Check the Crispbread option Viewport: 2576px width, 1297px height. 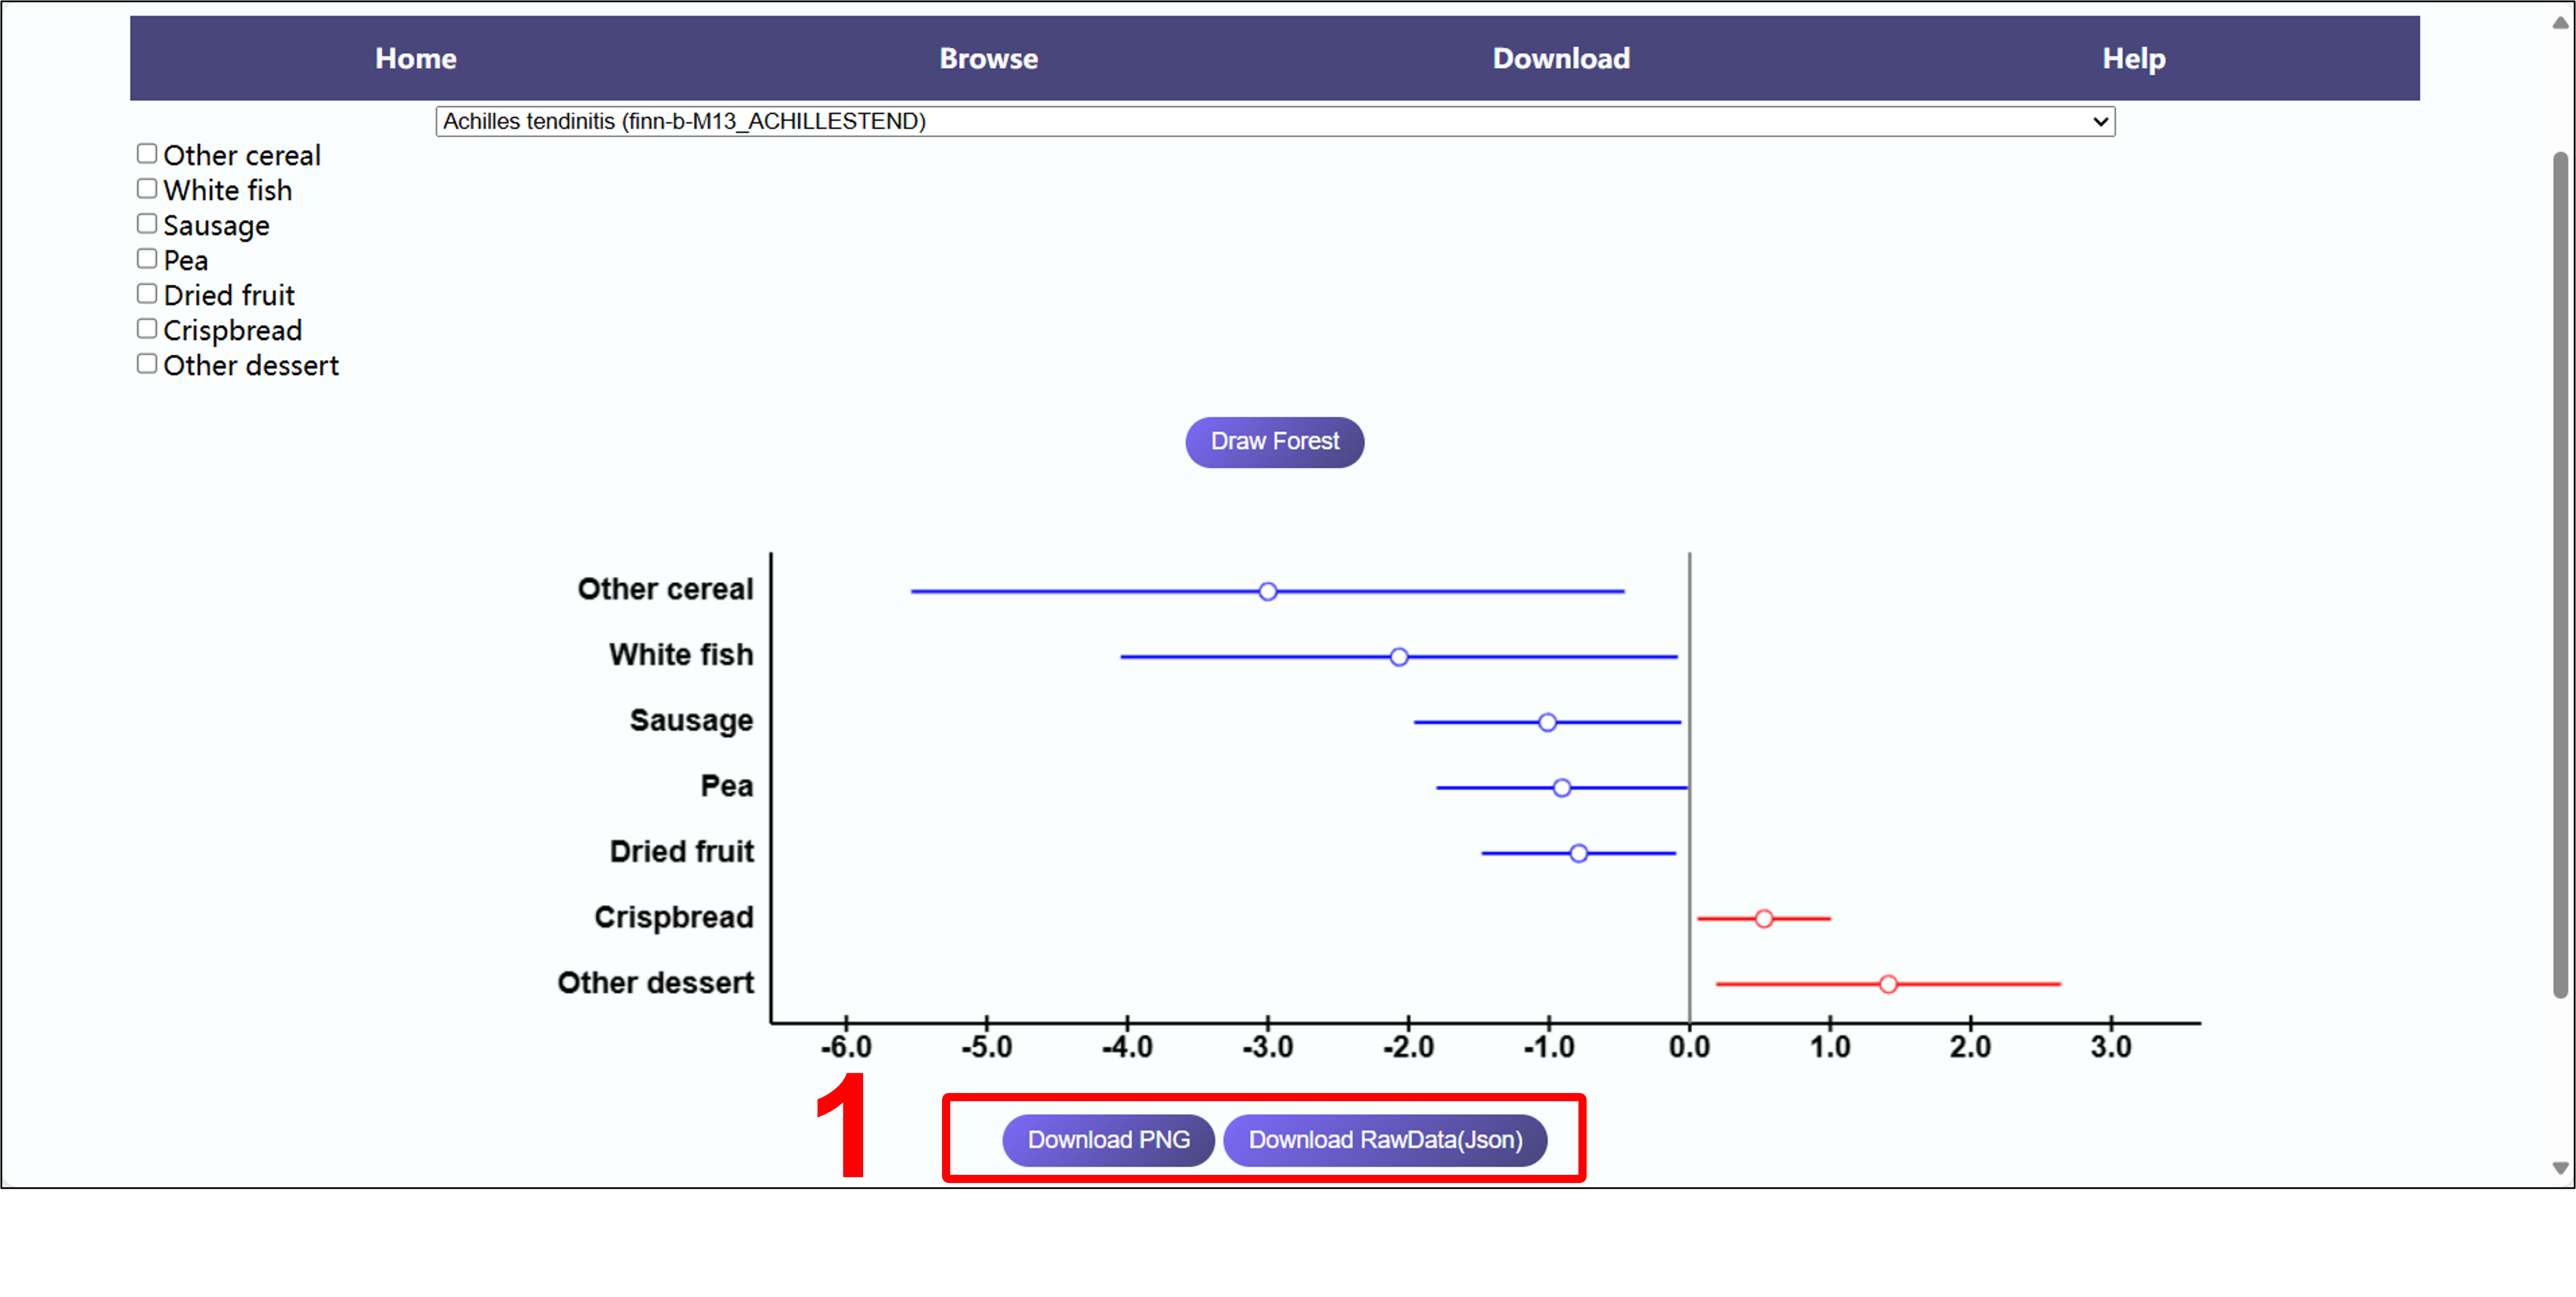click(x=147, y=329)
